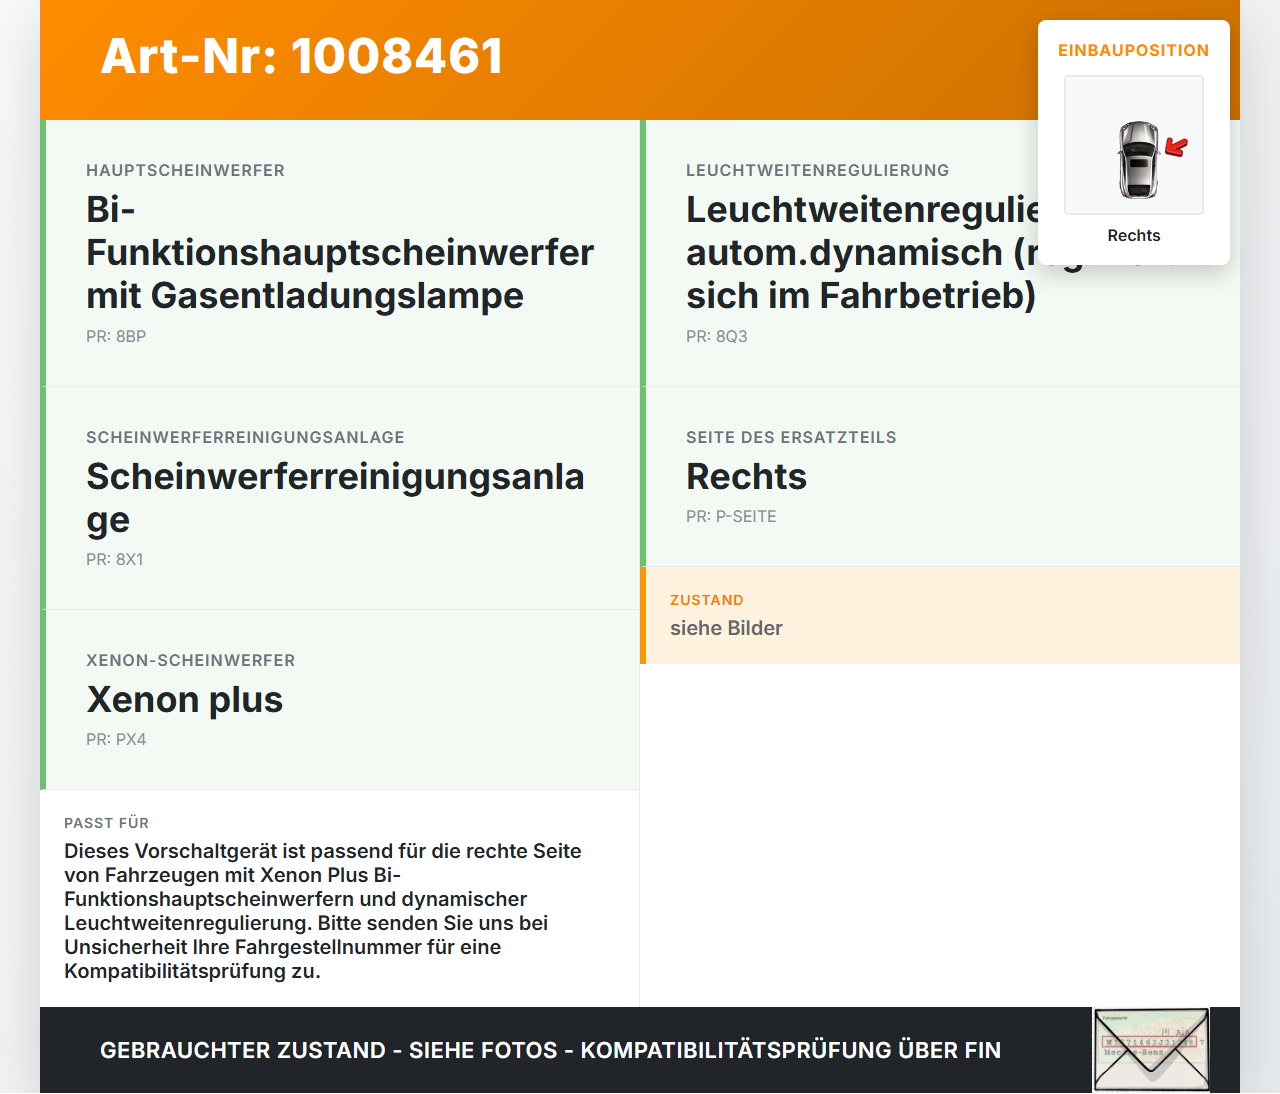The height and width of the screenshot is (1094, 1280).
Task: Click the Art-Nr: 1008461 heading
Action: (301, 57)
